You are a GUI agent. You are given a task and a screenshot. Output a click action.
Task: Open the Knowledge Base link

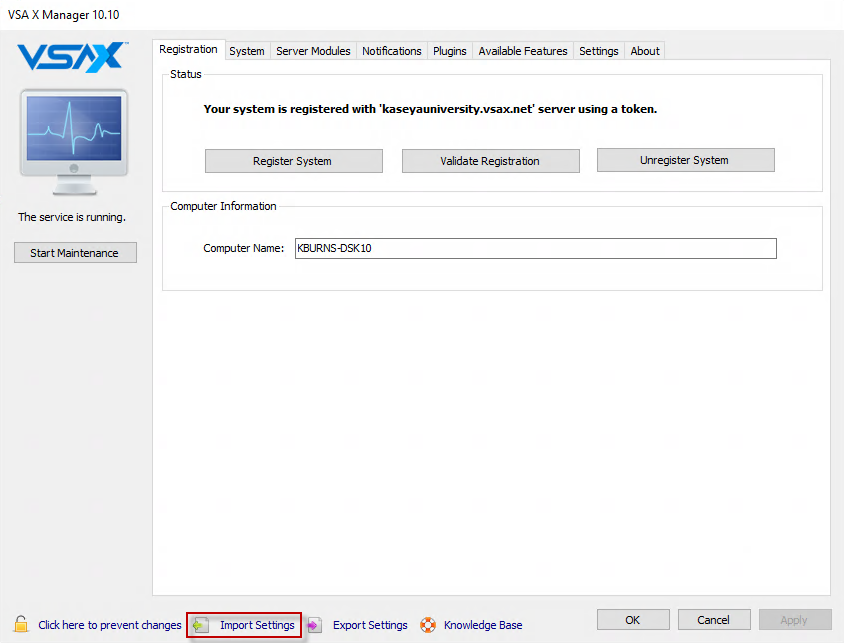click(x=483, y=625)
